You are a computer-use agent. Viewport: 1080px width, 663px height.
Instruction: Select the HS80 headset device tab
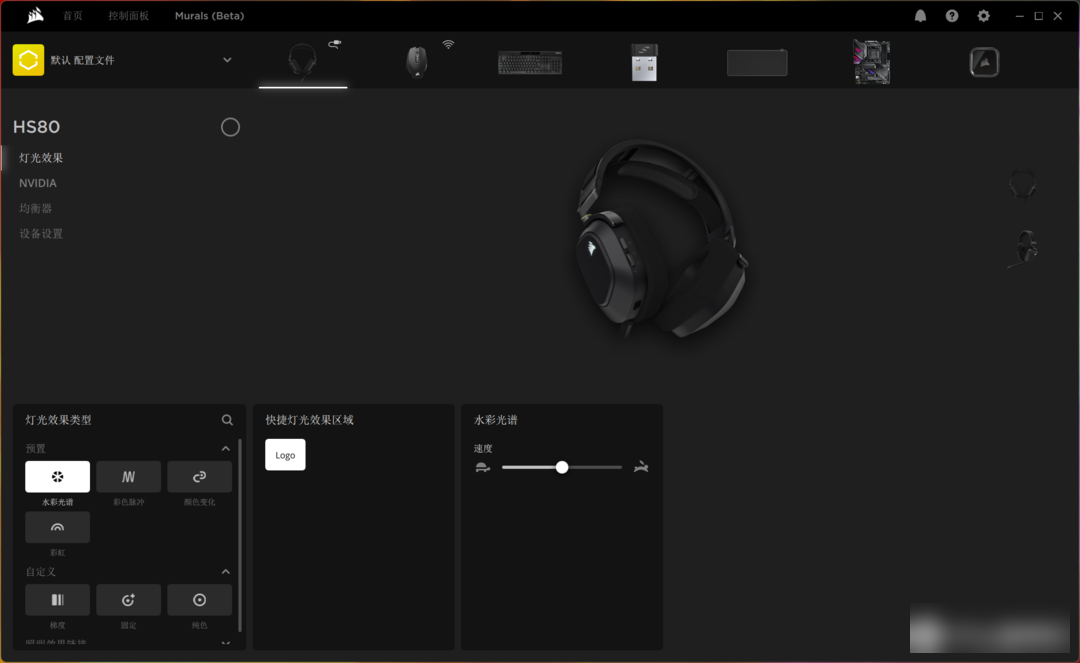[x=303, y=61]
